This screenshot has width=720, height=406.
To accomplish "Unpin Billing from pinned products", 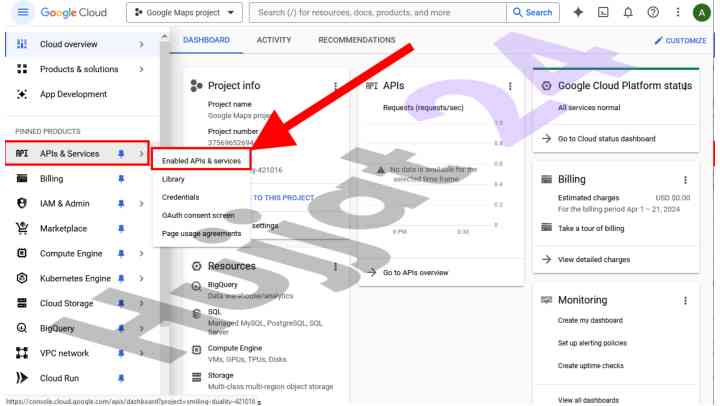I will 121,179.
